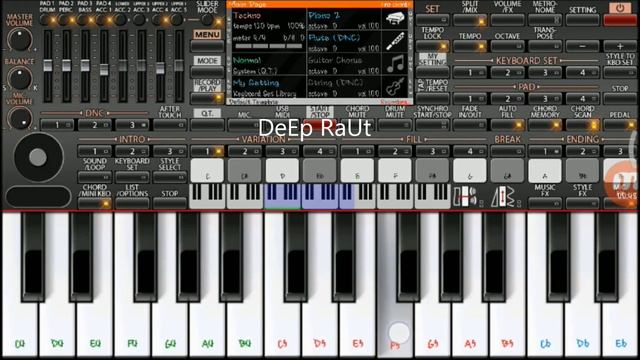The height and width of the screenshot is (360, 640).
Task: Open List/Options
Action: tap(132, 202)
